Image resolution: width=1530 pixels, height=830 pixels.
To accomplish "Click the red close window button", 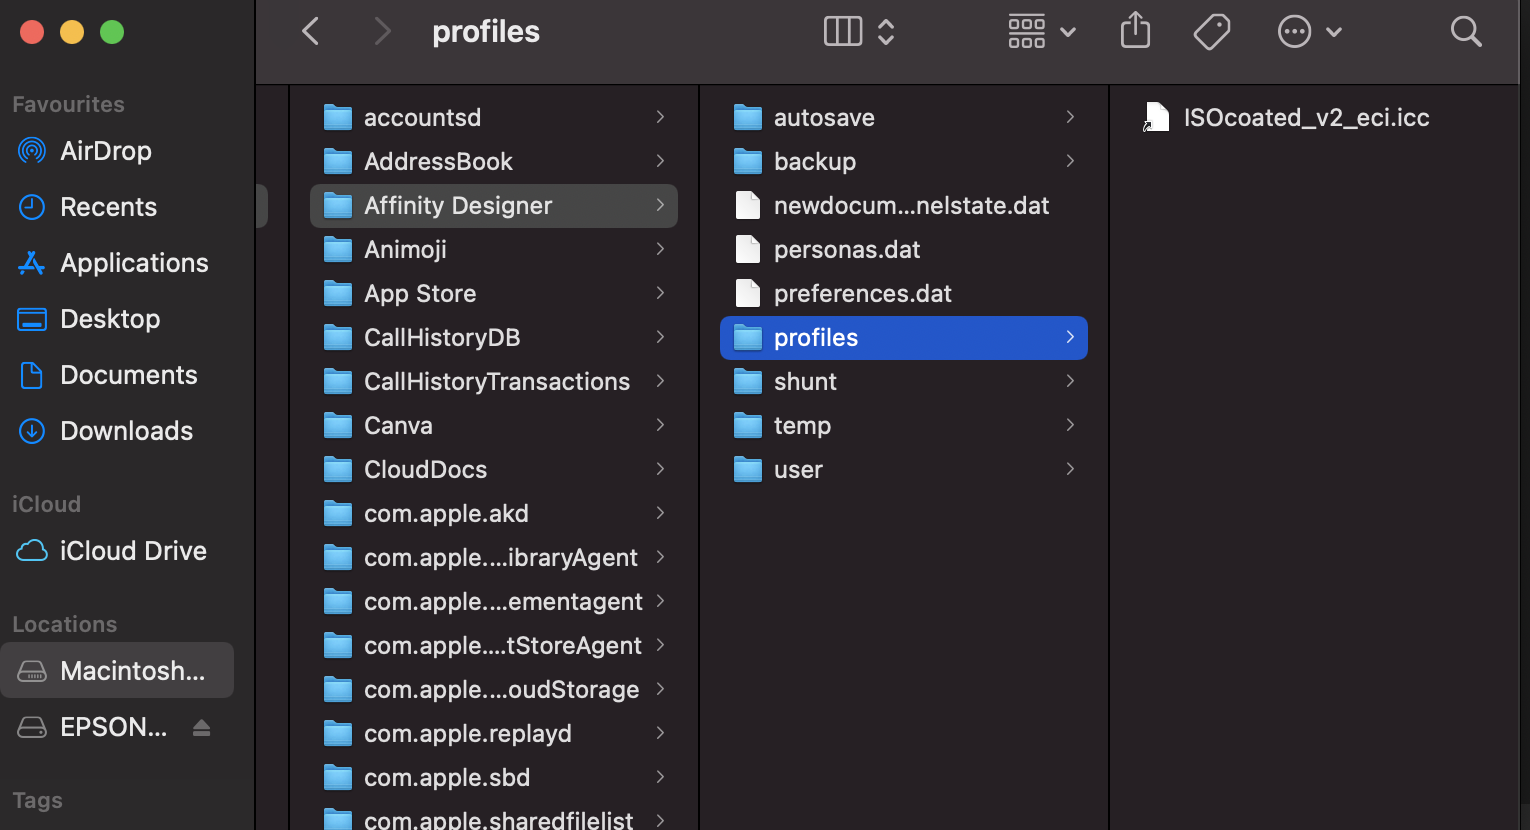I will tap(32, 32).
